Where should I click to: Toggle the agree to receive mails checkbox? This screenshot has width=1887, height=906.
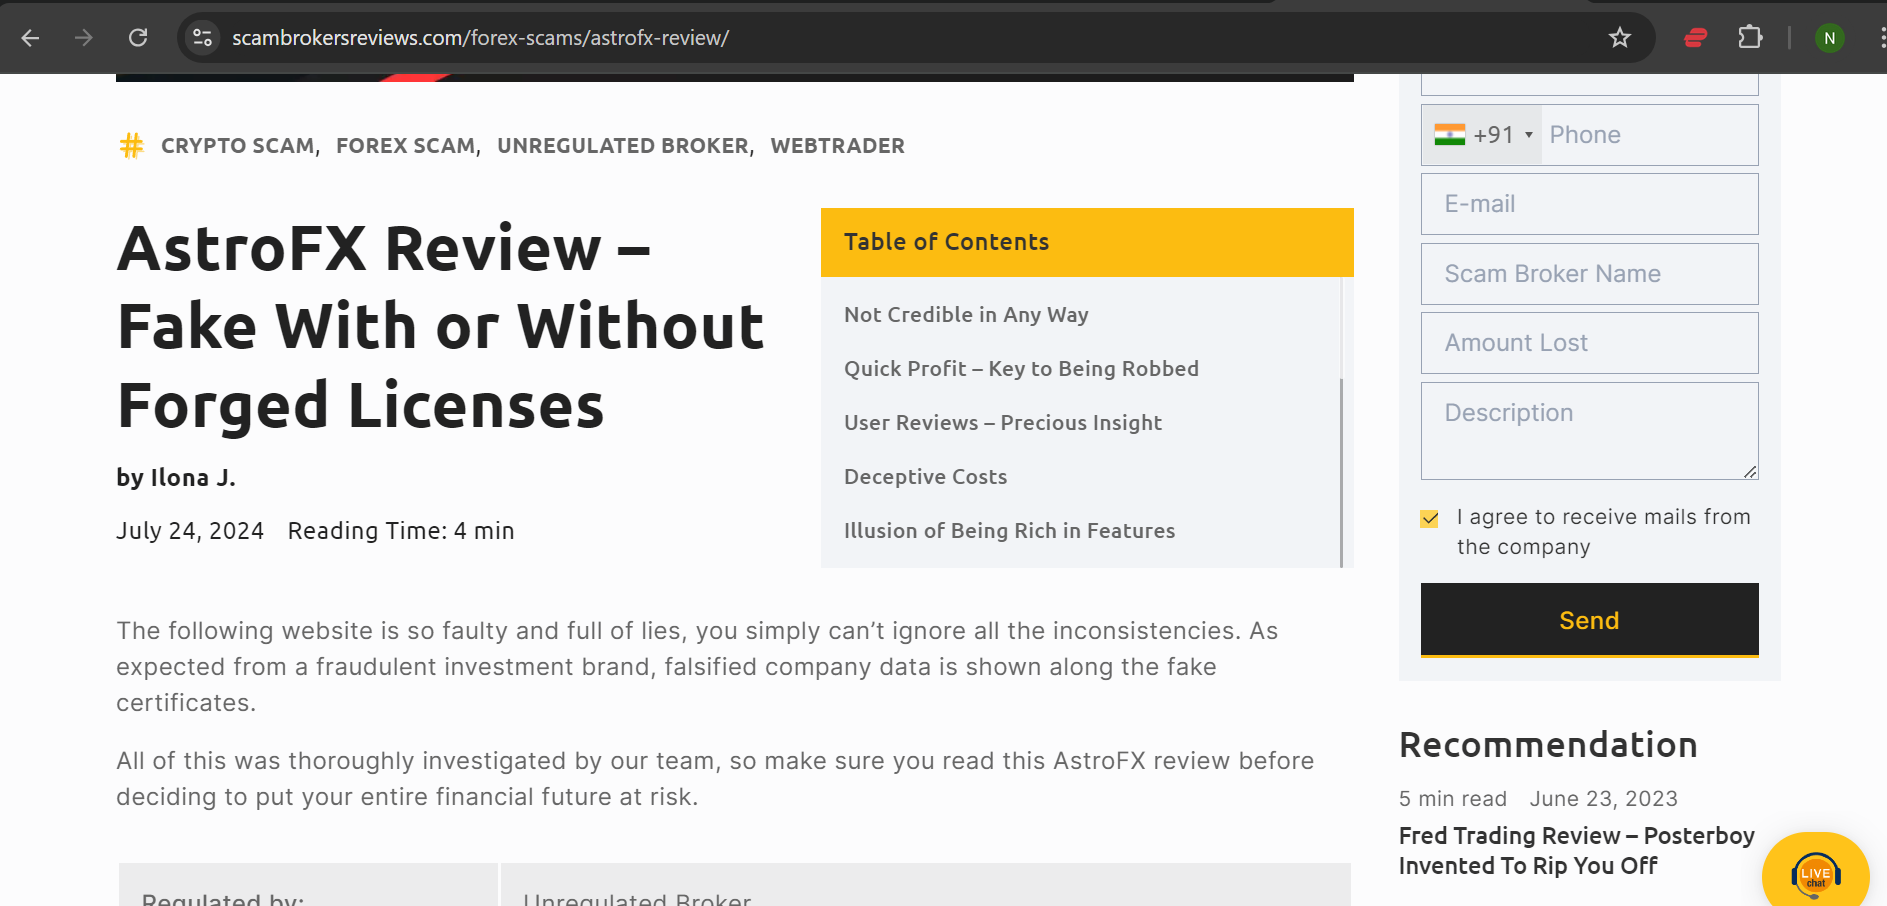[1429, 518]
